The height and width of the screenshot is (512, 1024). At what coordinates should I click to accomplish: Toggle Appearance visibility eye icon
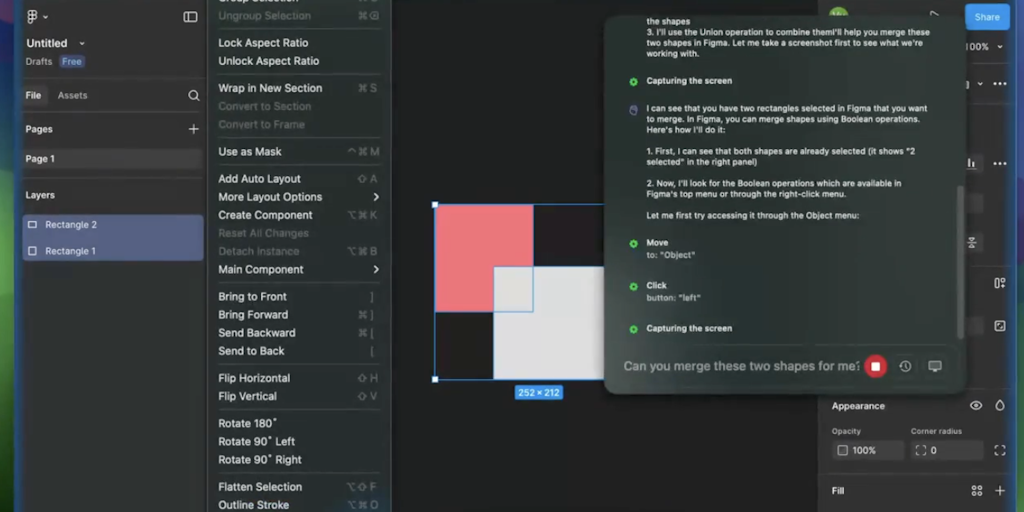coord(976,406)
